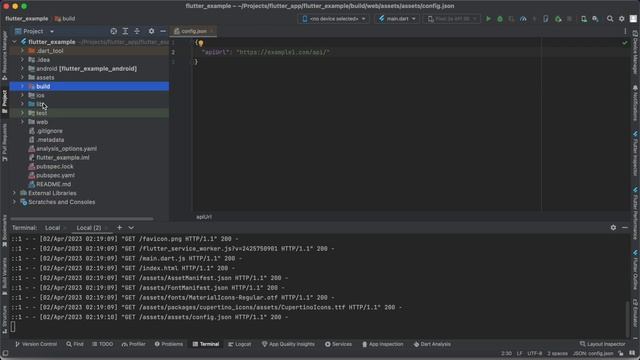Viewport: 640px width, 360px height.
Task: Hide the Terminal panel
Action: [625, 228]
